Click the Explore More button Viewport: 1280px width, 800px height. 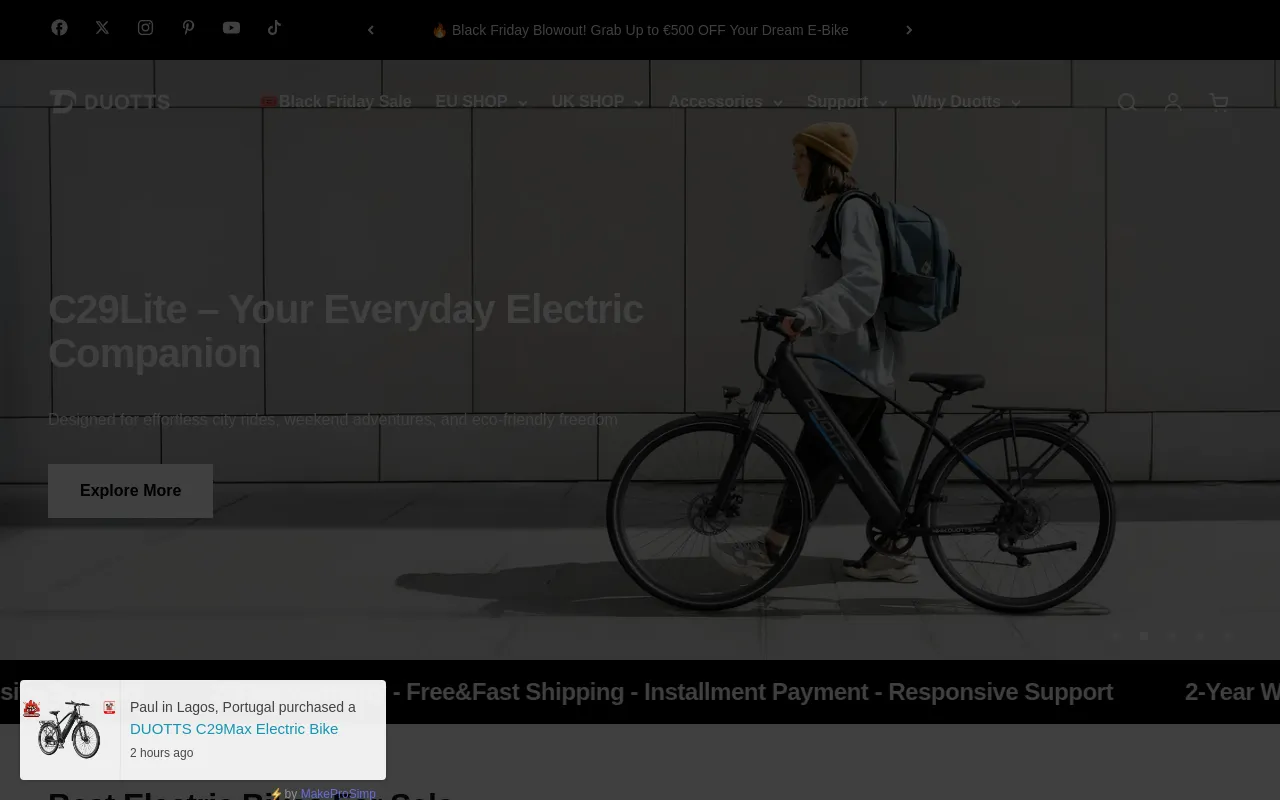pos(130,491)
